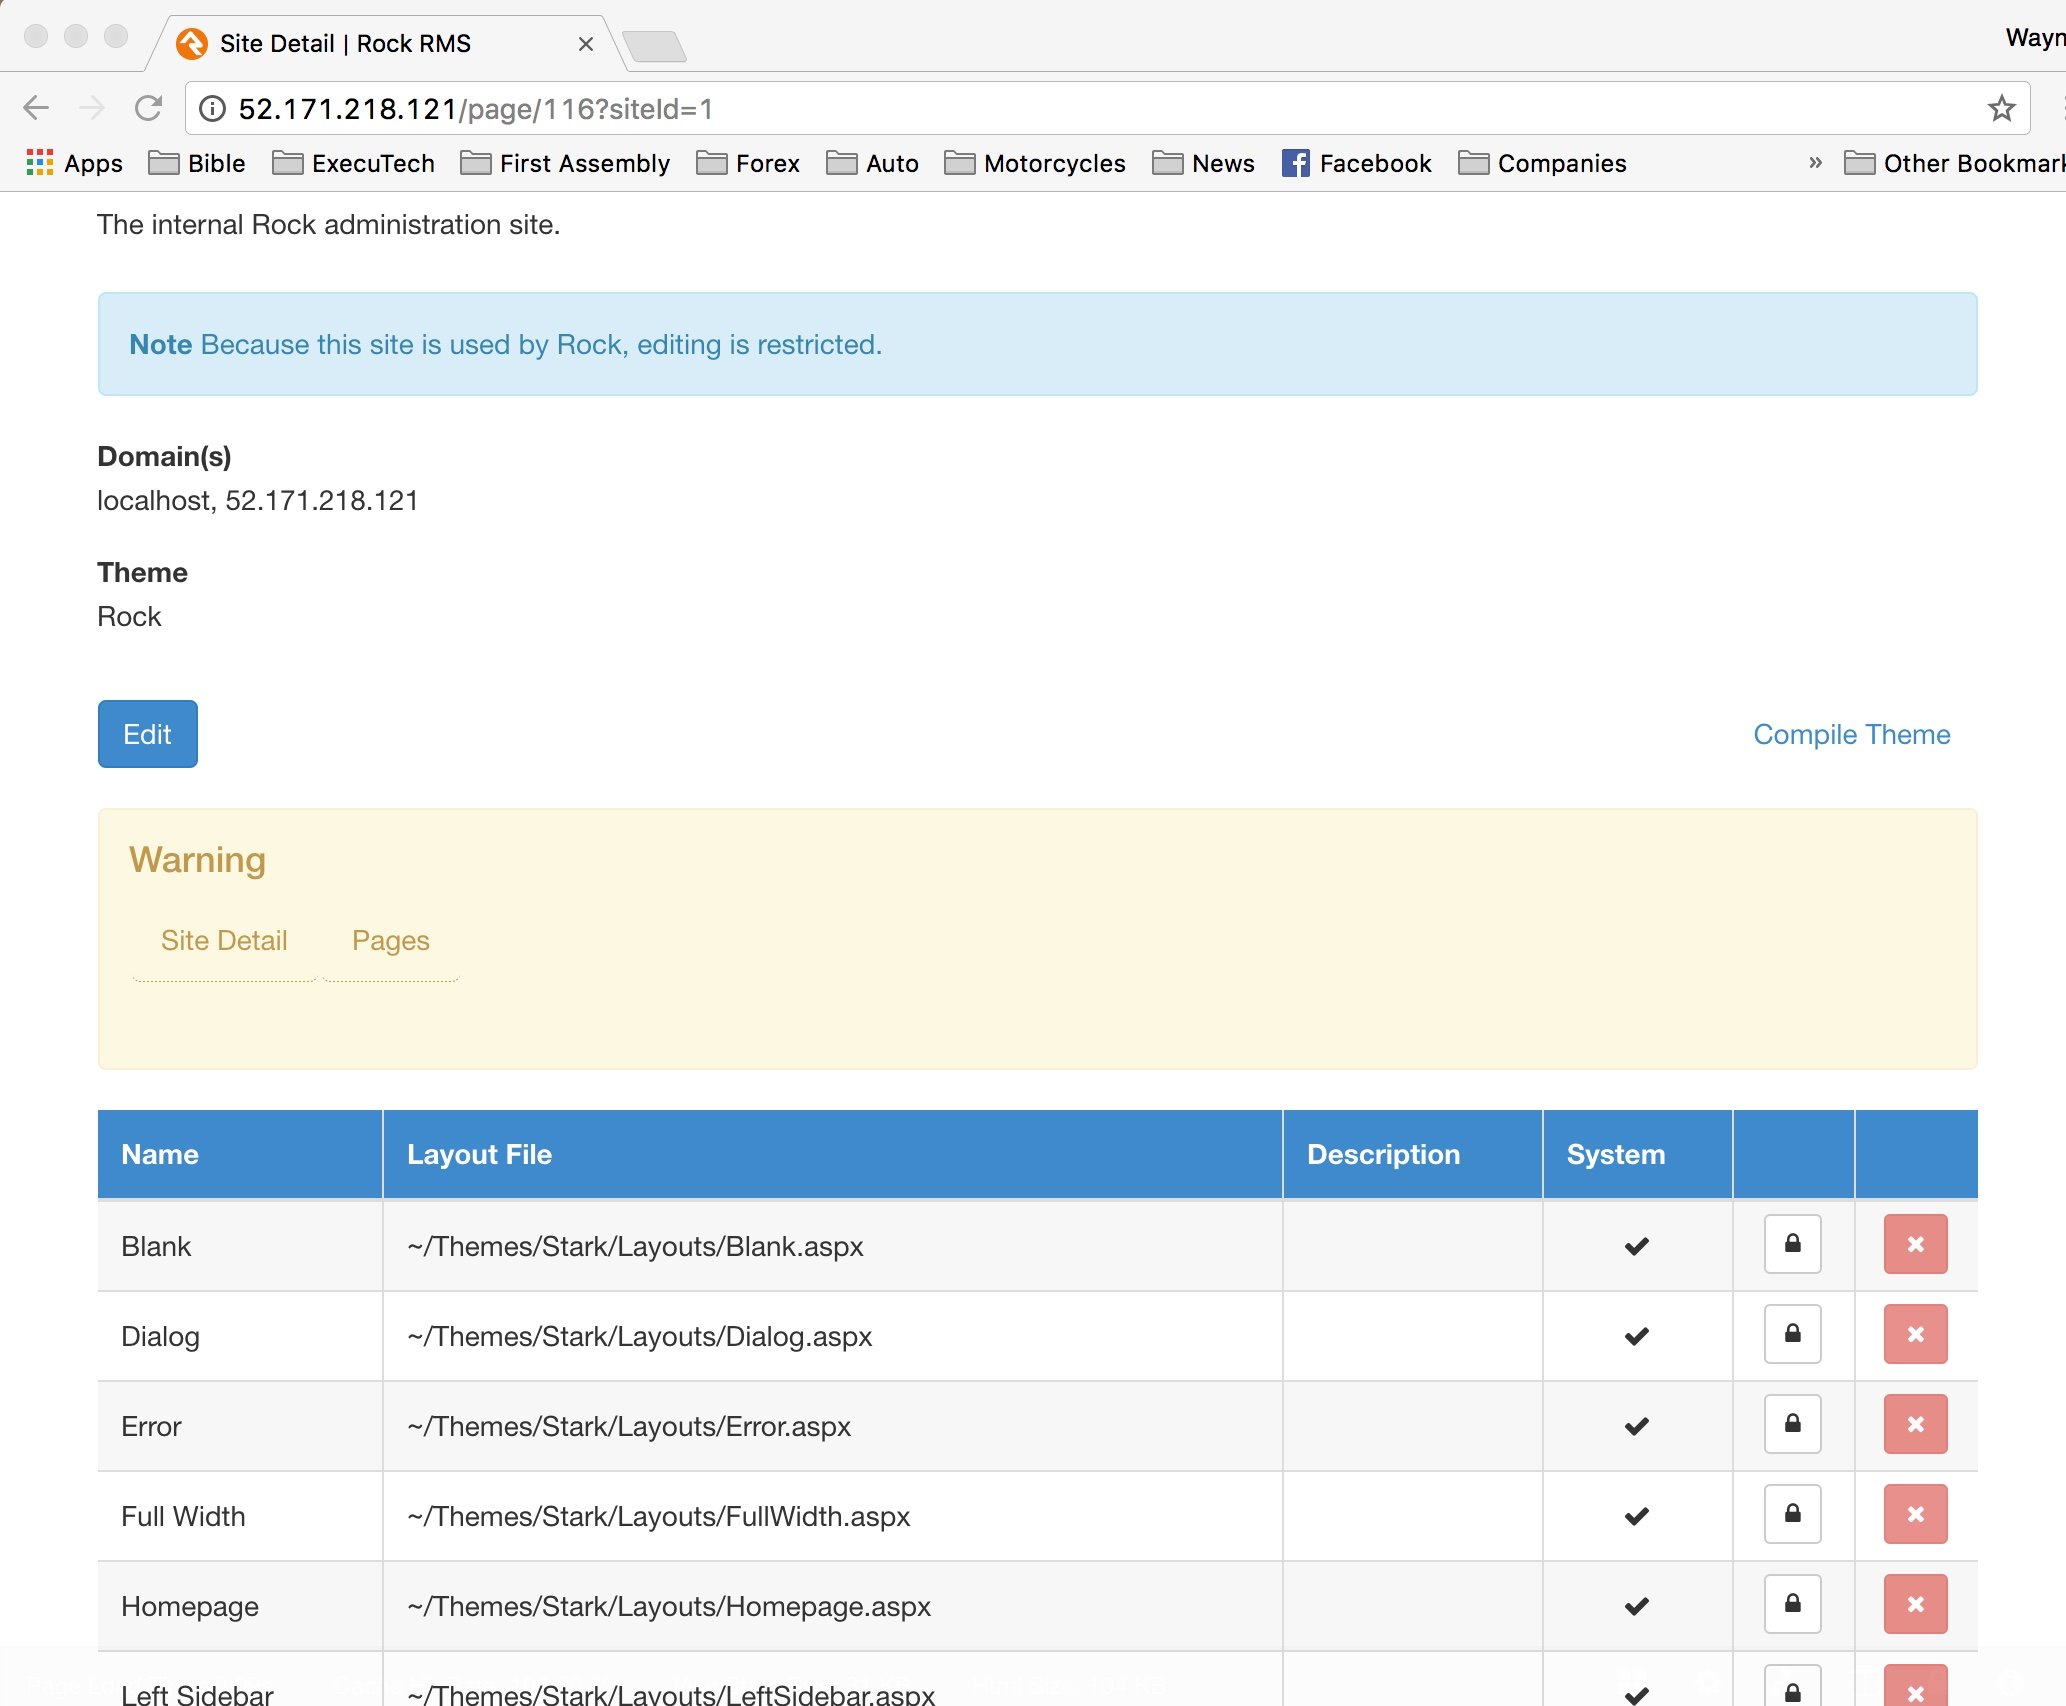Open Apps shortcut in bookmarks bar
Image resolution: width=2066 pixels, height=1706 pixels.
(74, 163)
